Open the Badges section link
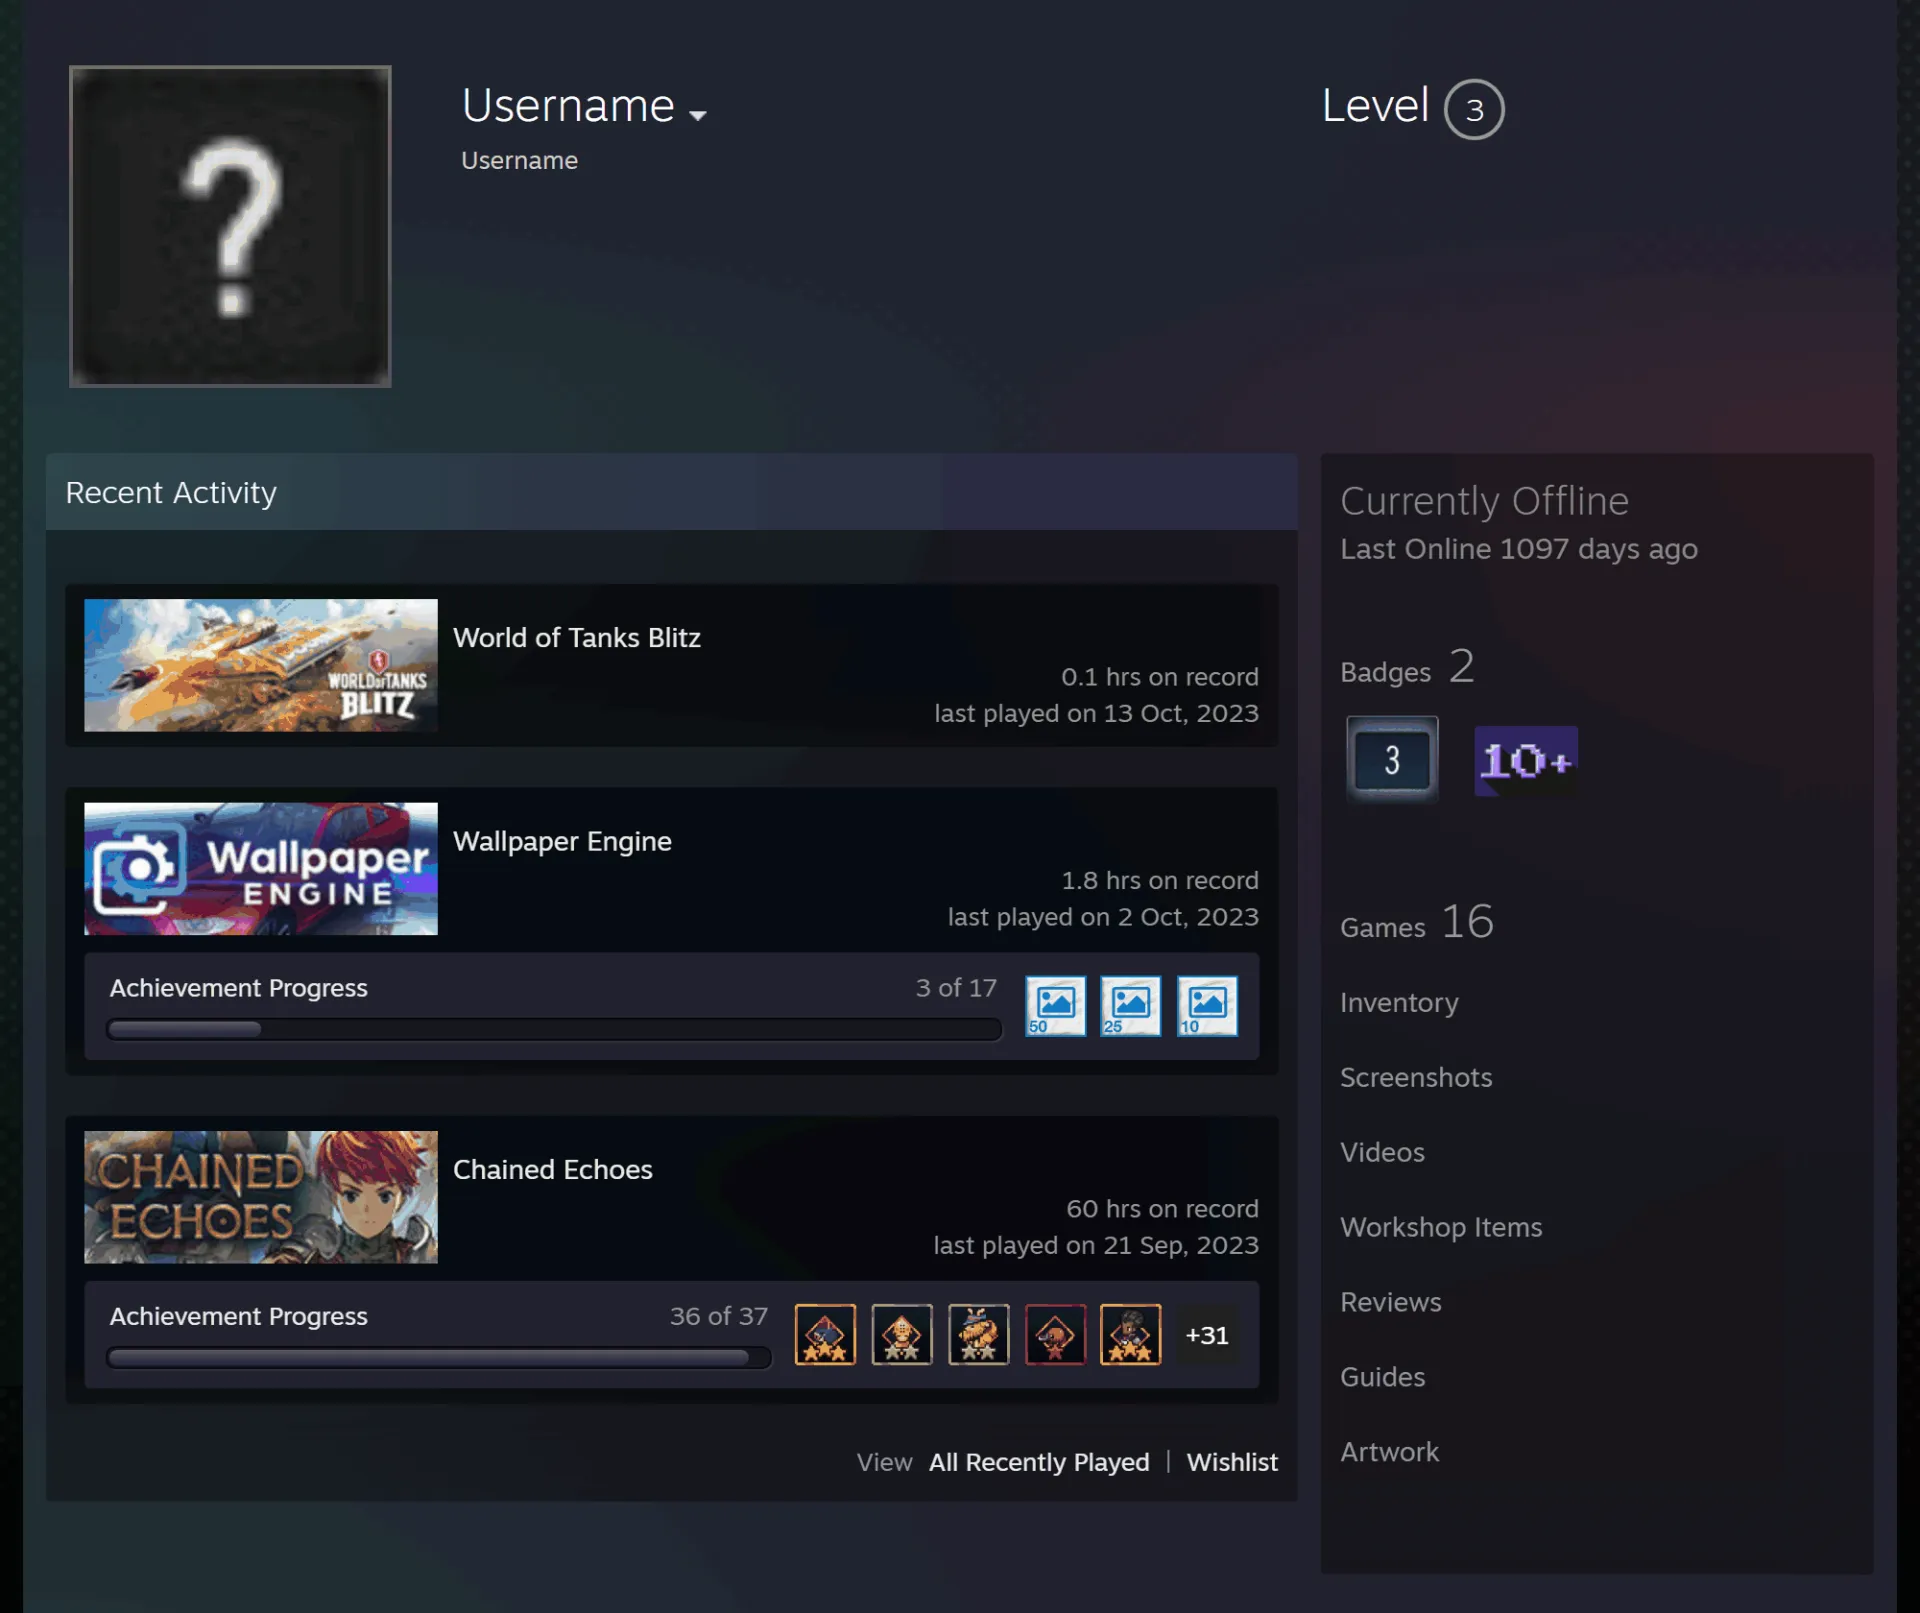 (1407, 667)
